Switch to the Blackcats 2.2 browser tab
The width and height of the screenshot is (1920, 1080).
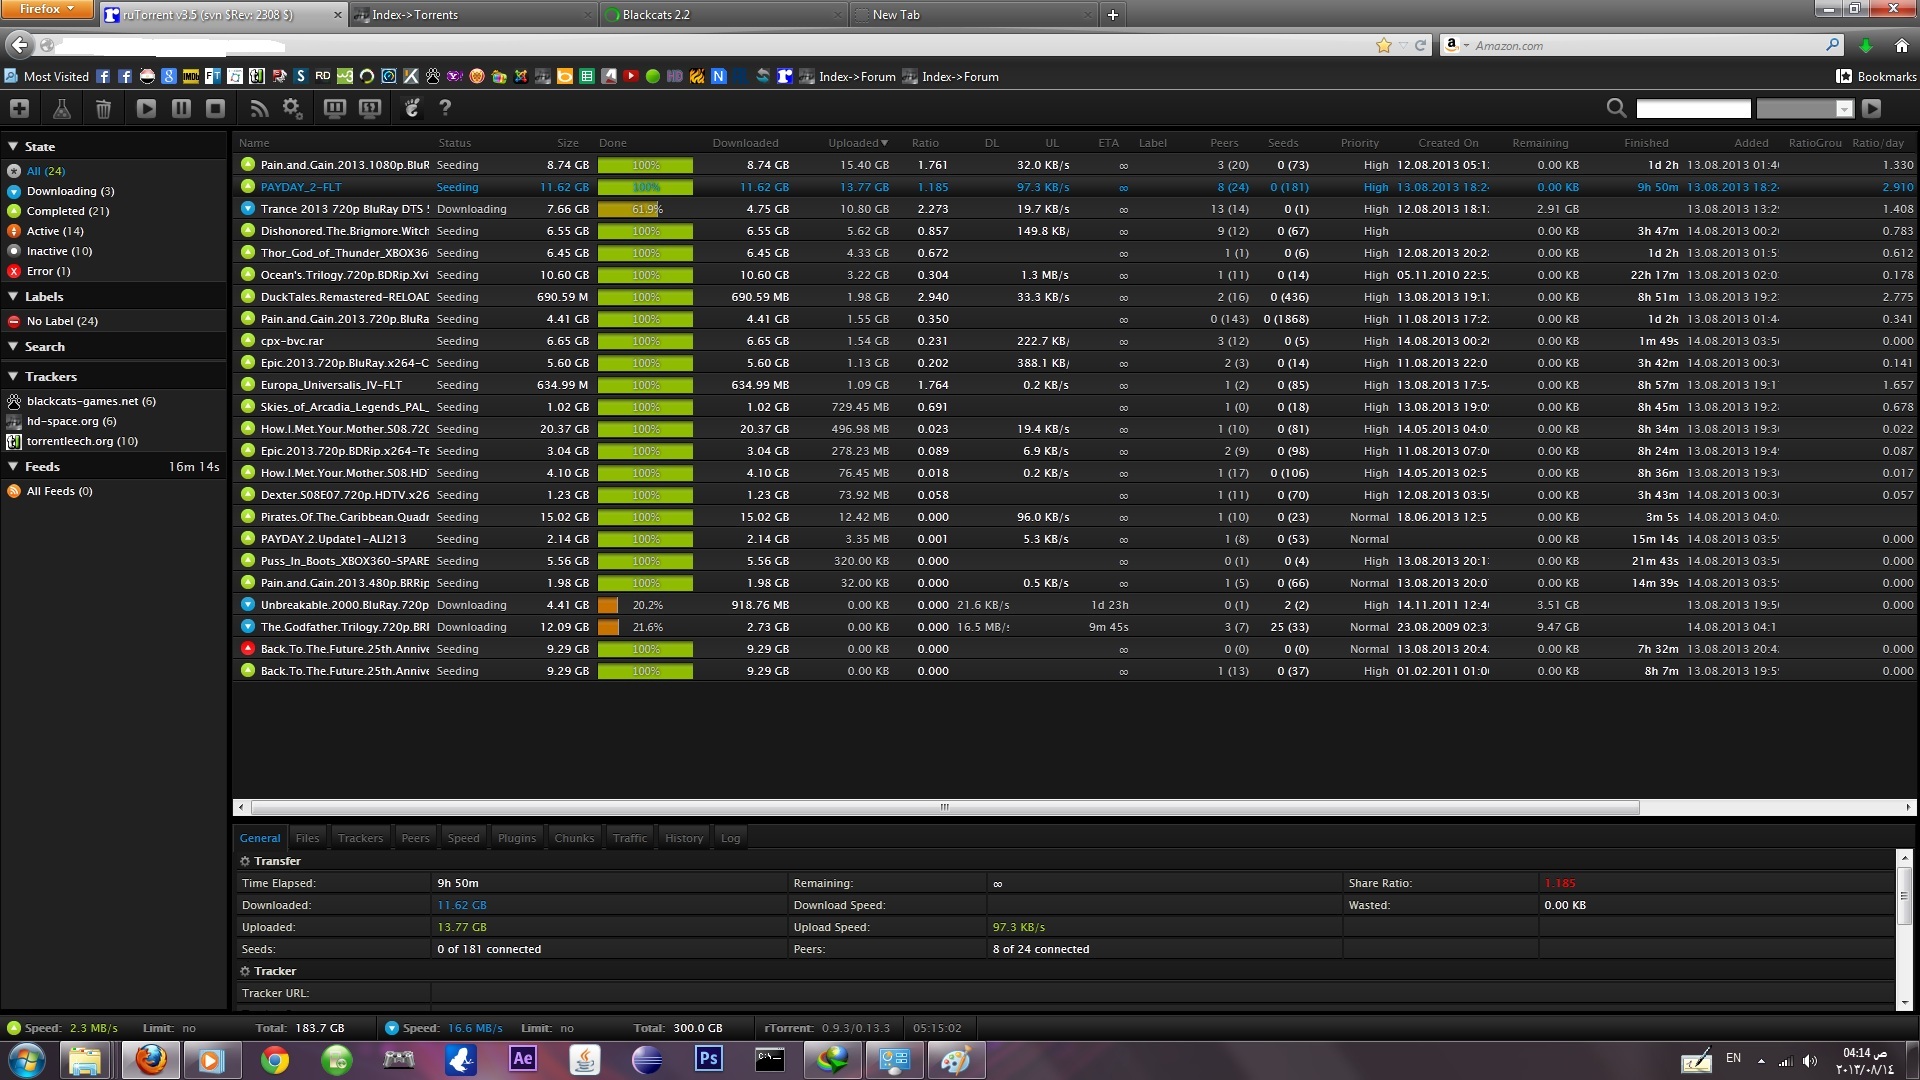[x=722, y=14]
